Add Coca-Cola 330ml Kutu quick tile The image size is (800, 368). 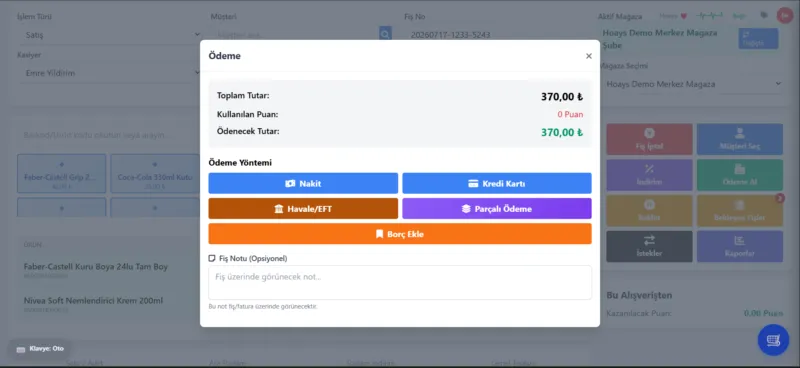tap(155, 174)
